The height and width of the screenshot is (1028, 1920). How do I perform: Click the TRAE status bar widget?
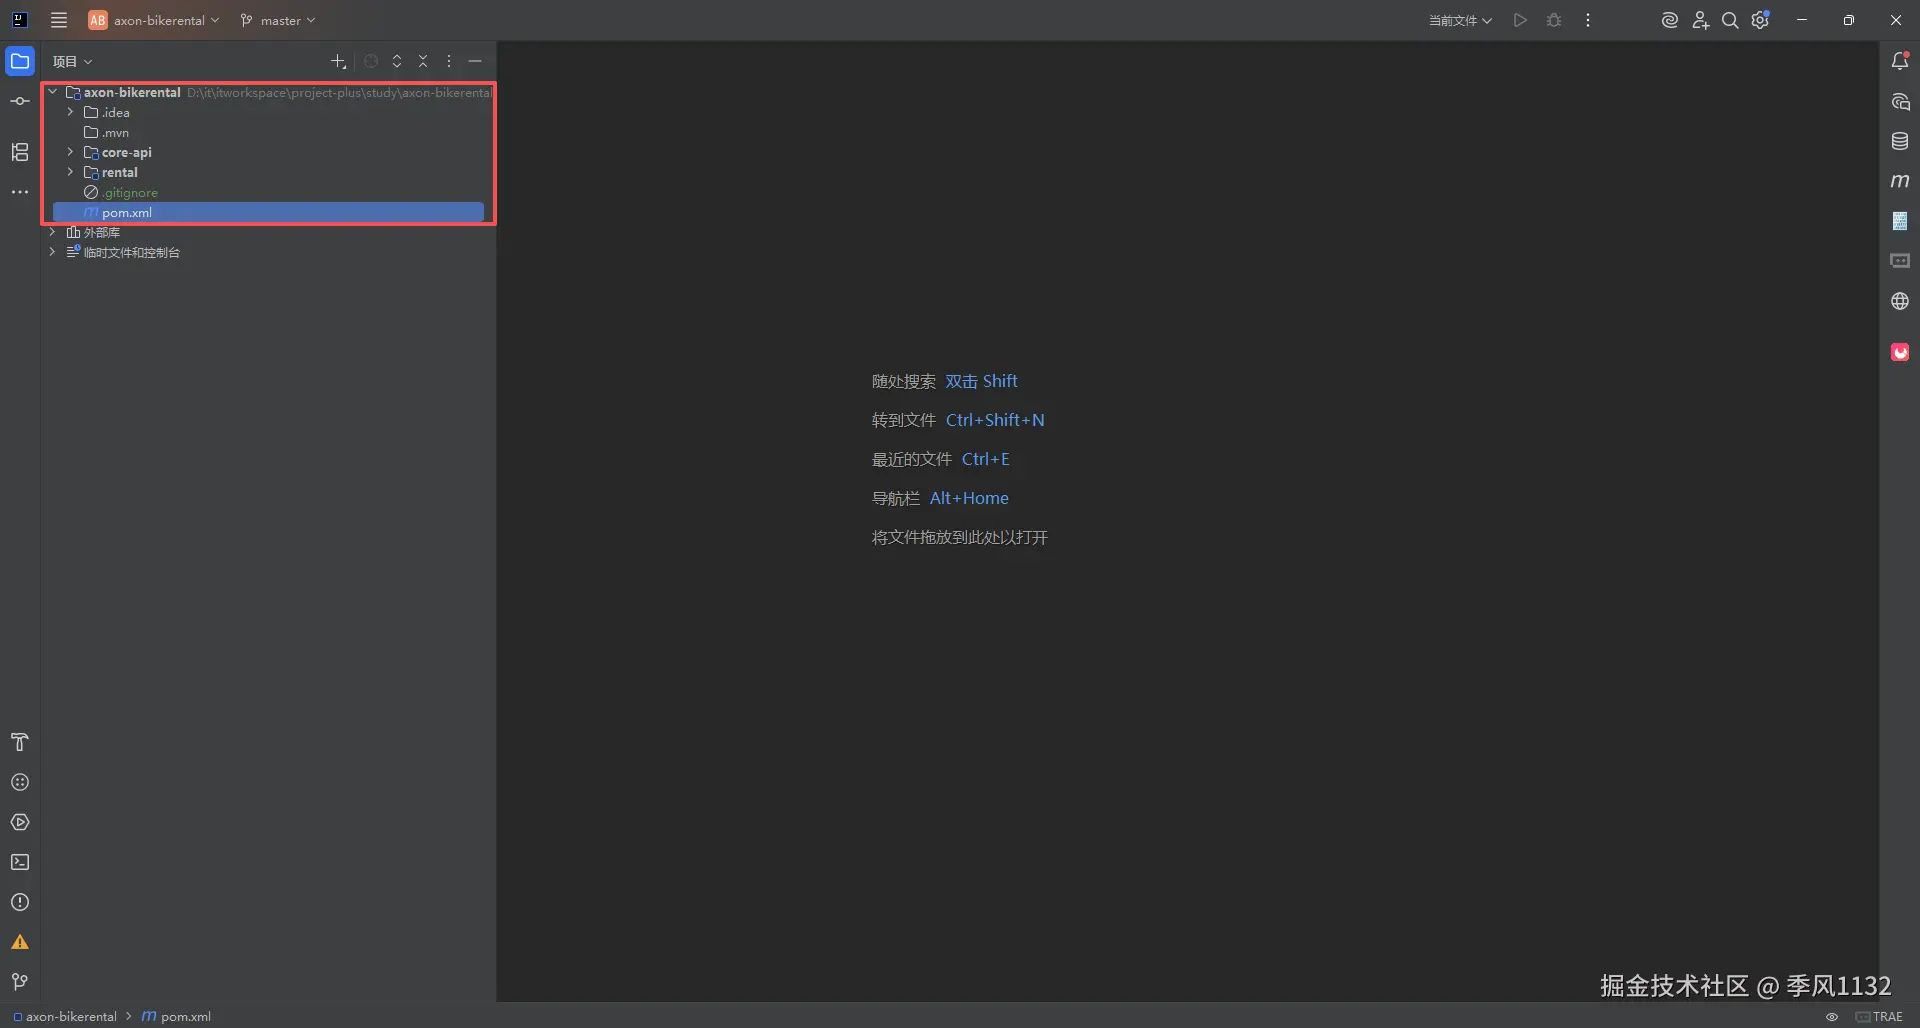[1879, 1016]
